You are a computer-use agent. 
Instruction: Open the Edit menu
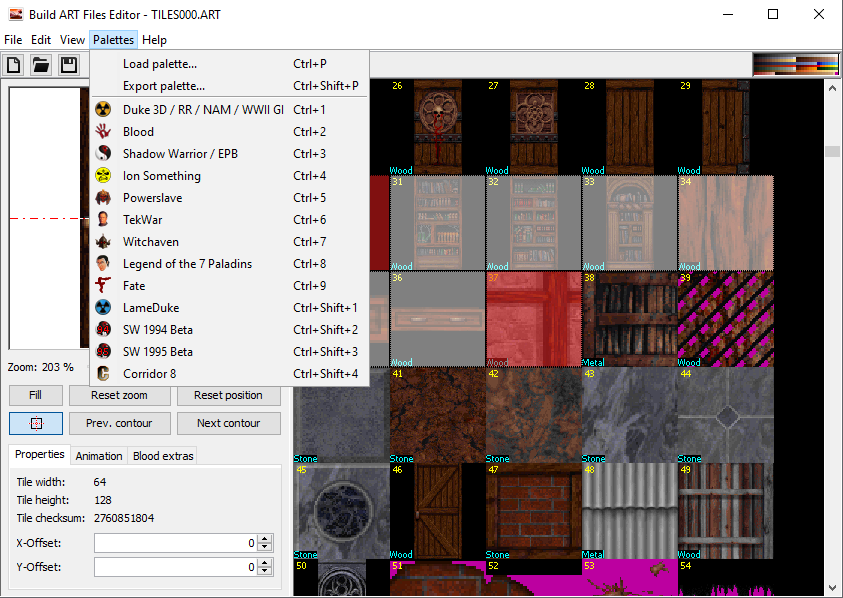[41, 40]
